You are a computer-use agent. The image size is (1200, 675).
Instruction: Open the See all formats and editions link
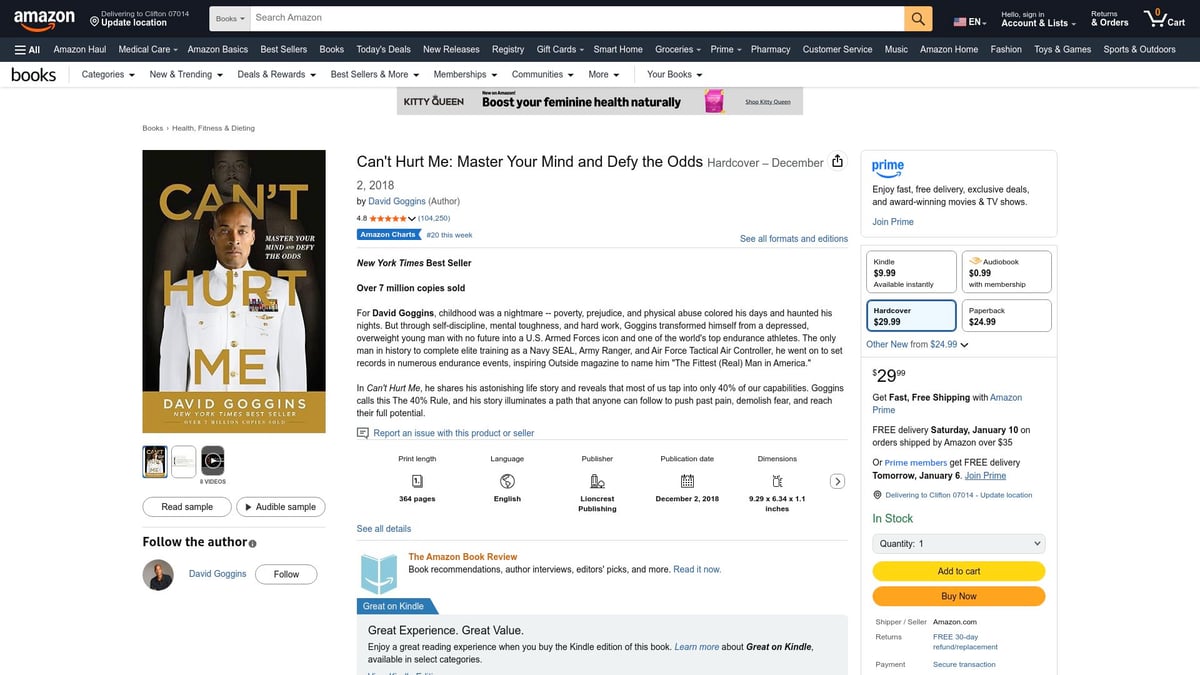[x=793, y=238]
